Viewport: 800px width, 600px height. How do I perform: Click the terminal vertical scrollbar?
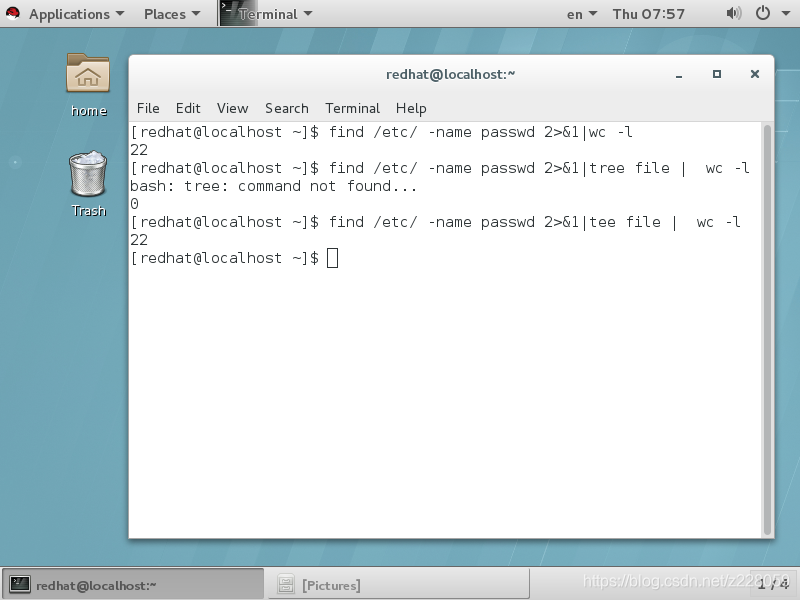pos(767,330)
